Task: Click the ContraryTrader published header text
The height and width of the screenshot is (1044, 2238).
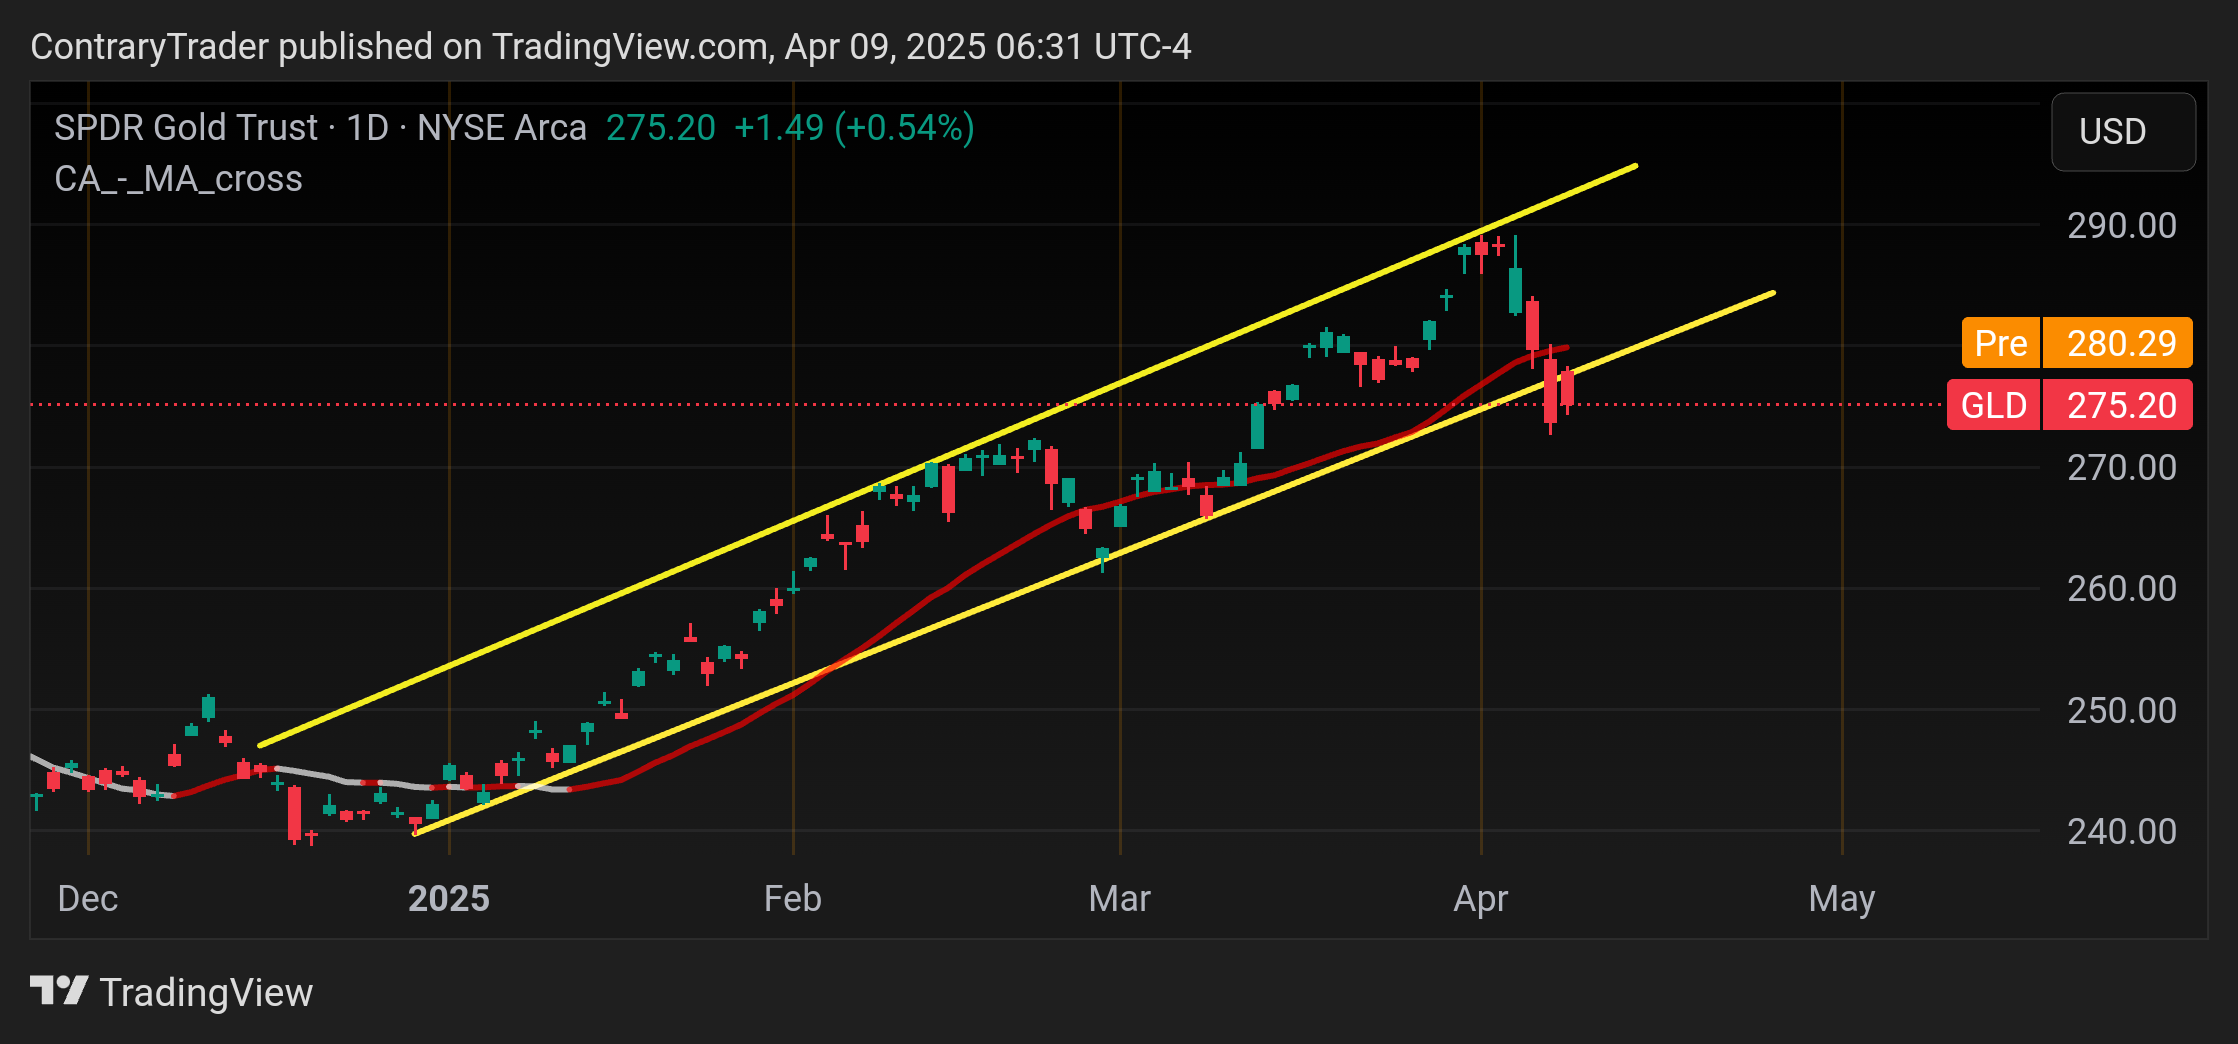Action: tap(611, 47)
